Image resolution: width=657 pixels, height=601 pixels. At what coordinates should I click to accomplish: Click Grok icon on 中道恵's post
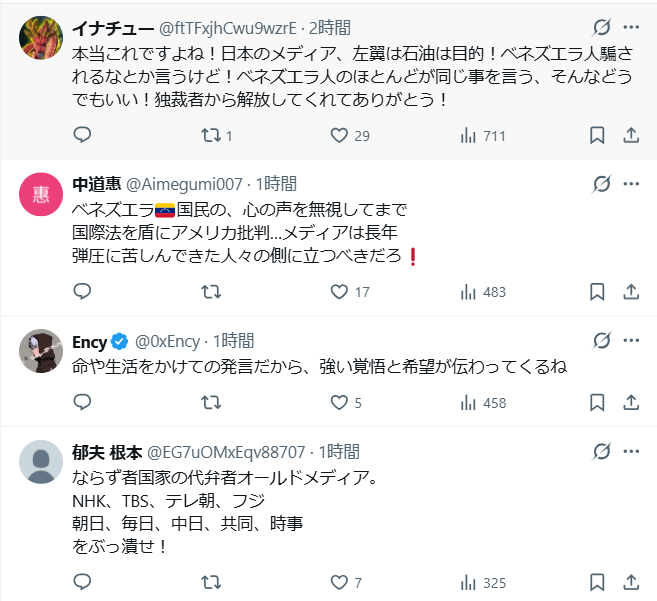[x=602, y=184]
